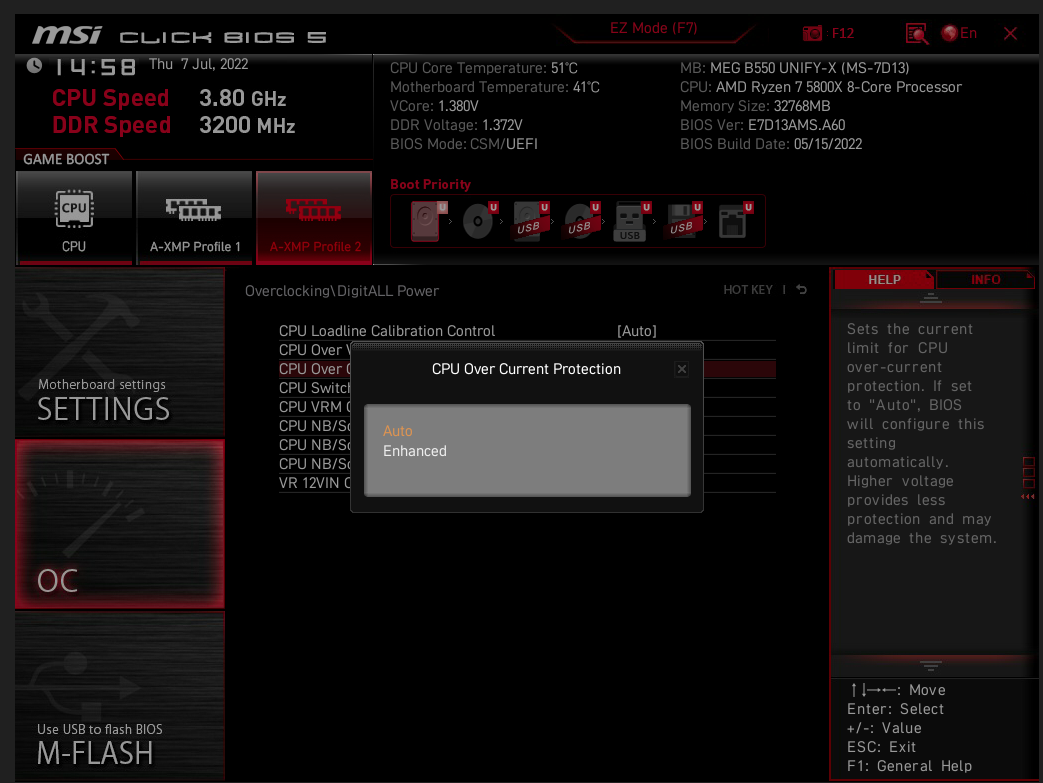The image size is (1043, 783).
Task: Select CPU Loadline Calibration Control row
Action: [x=527, y=331]
